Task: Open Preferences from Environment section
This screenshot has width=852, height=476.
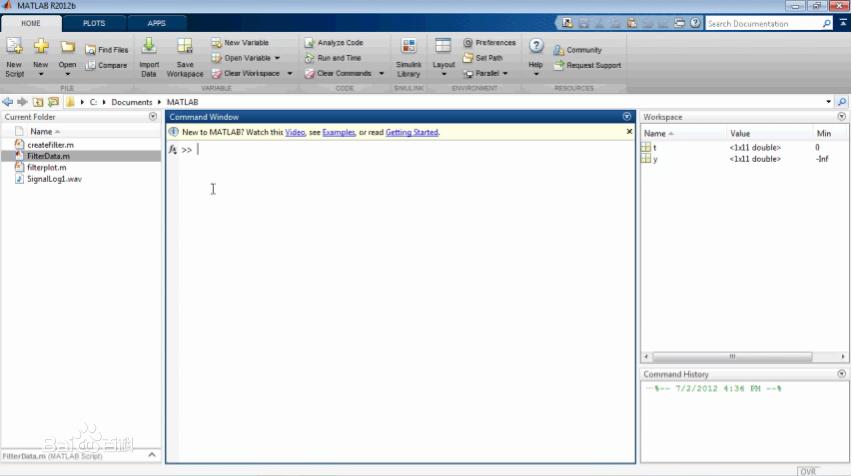Action: coord(489,43)
